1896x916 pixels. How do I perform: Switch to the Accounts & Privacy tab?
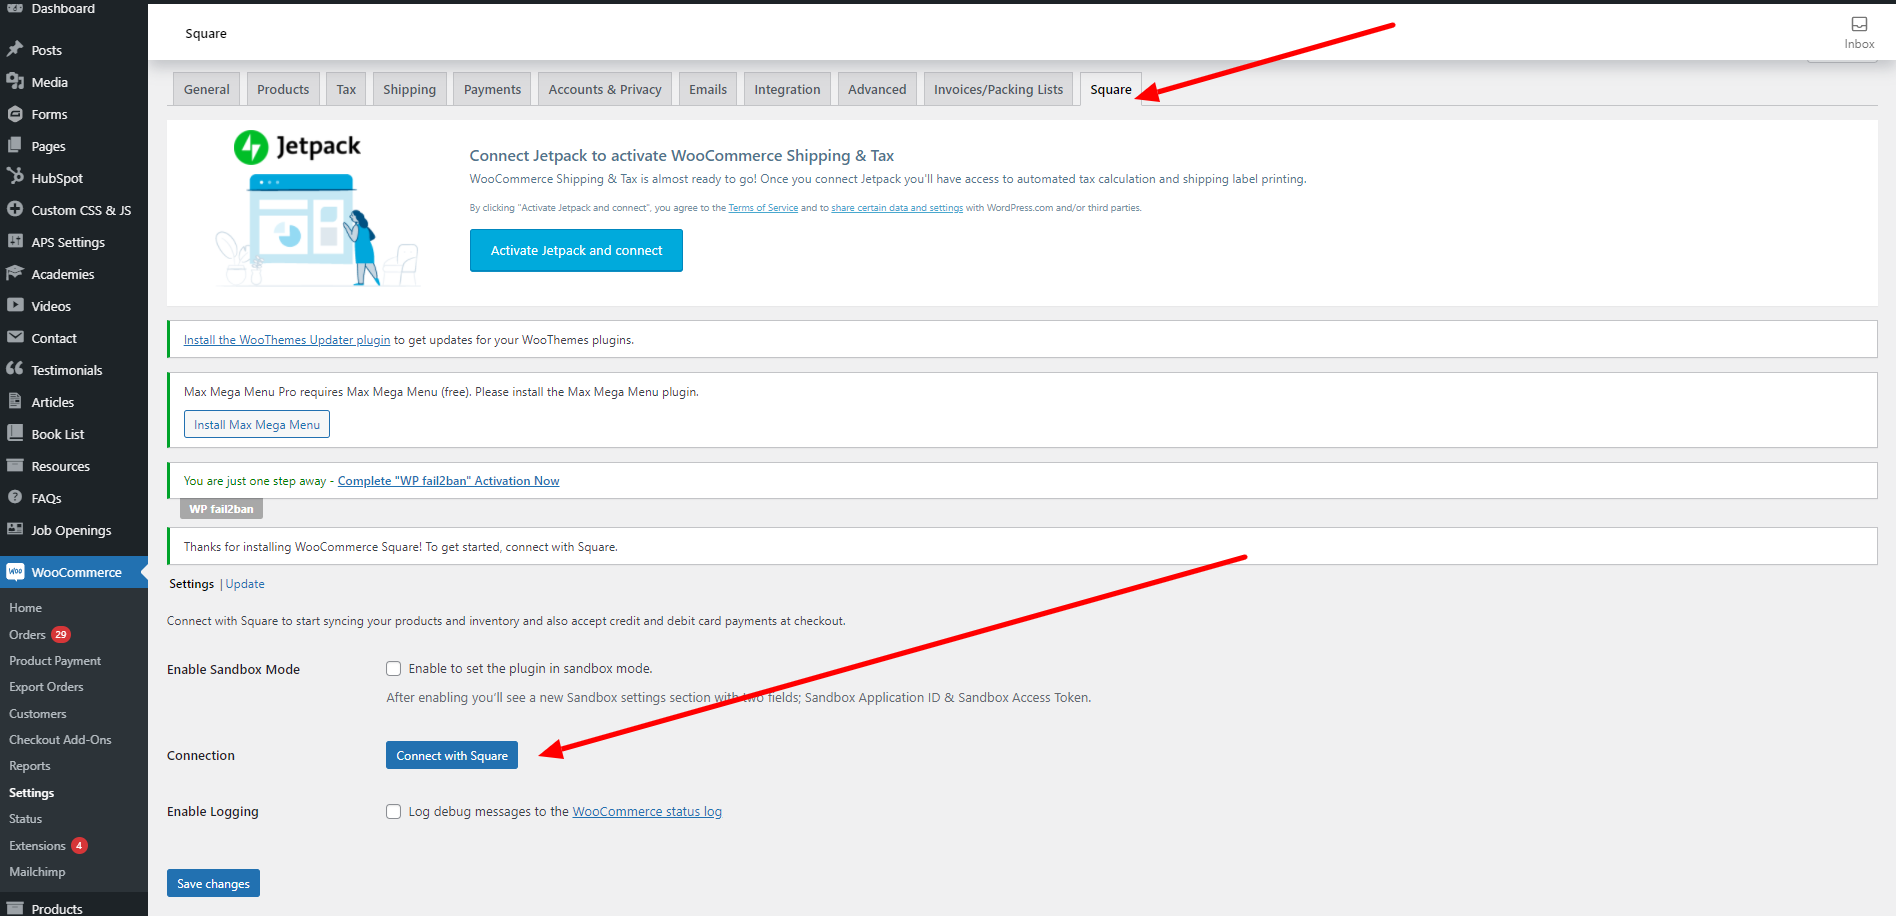[605, 89]
